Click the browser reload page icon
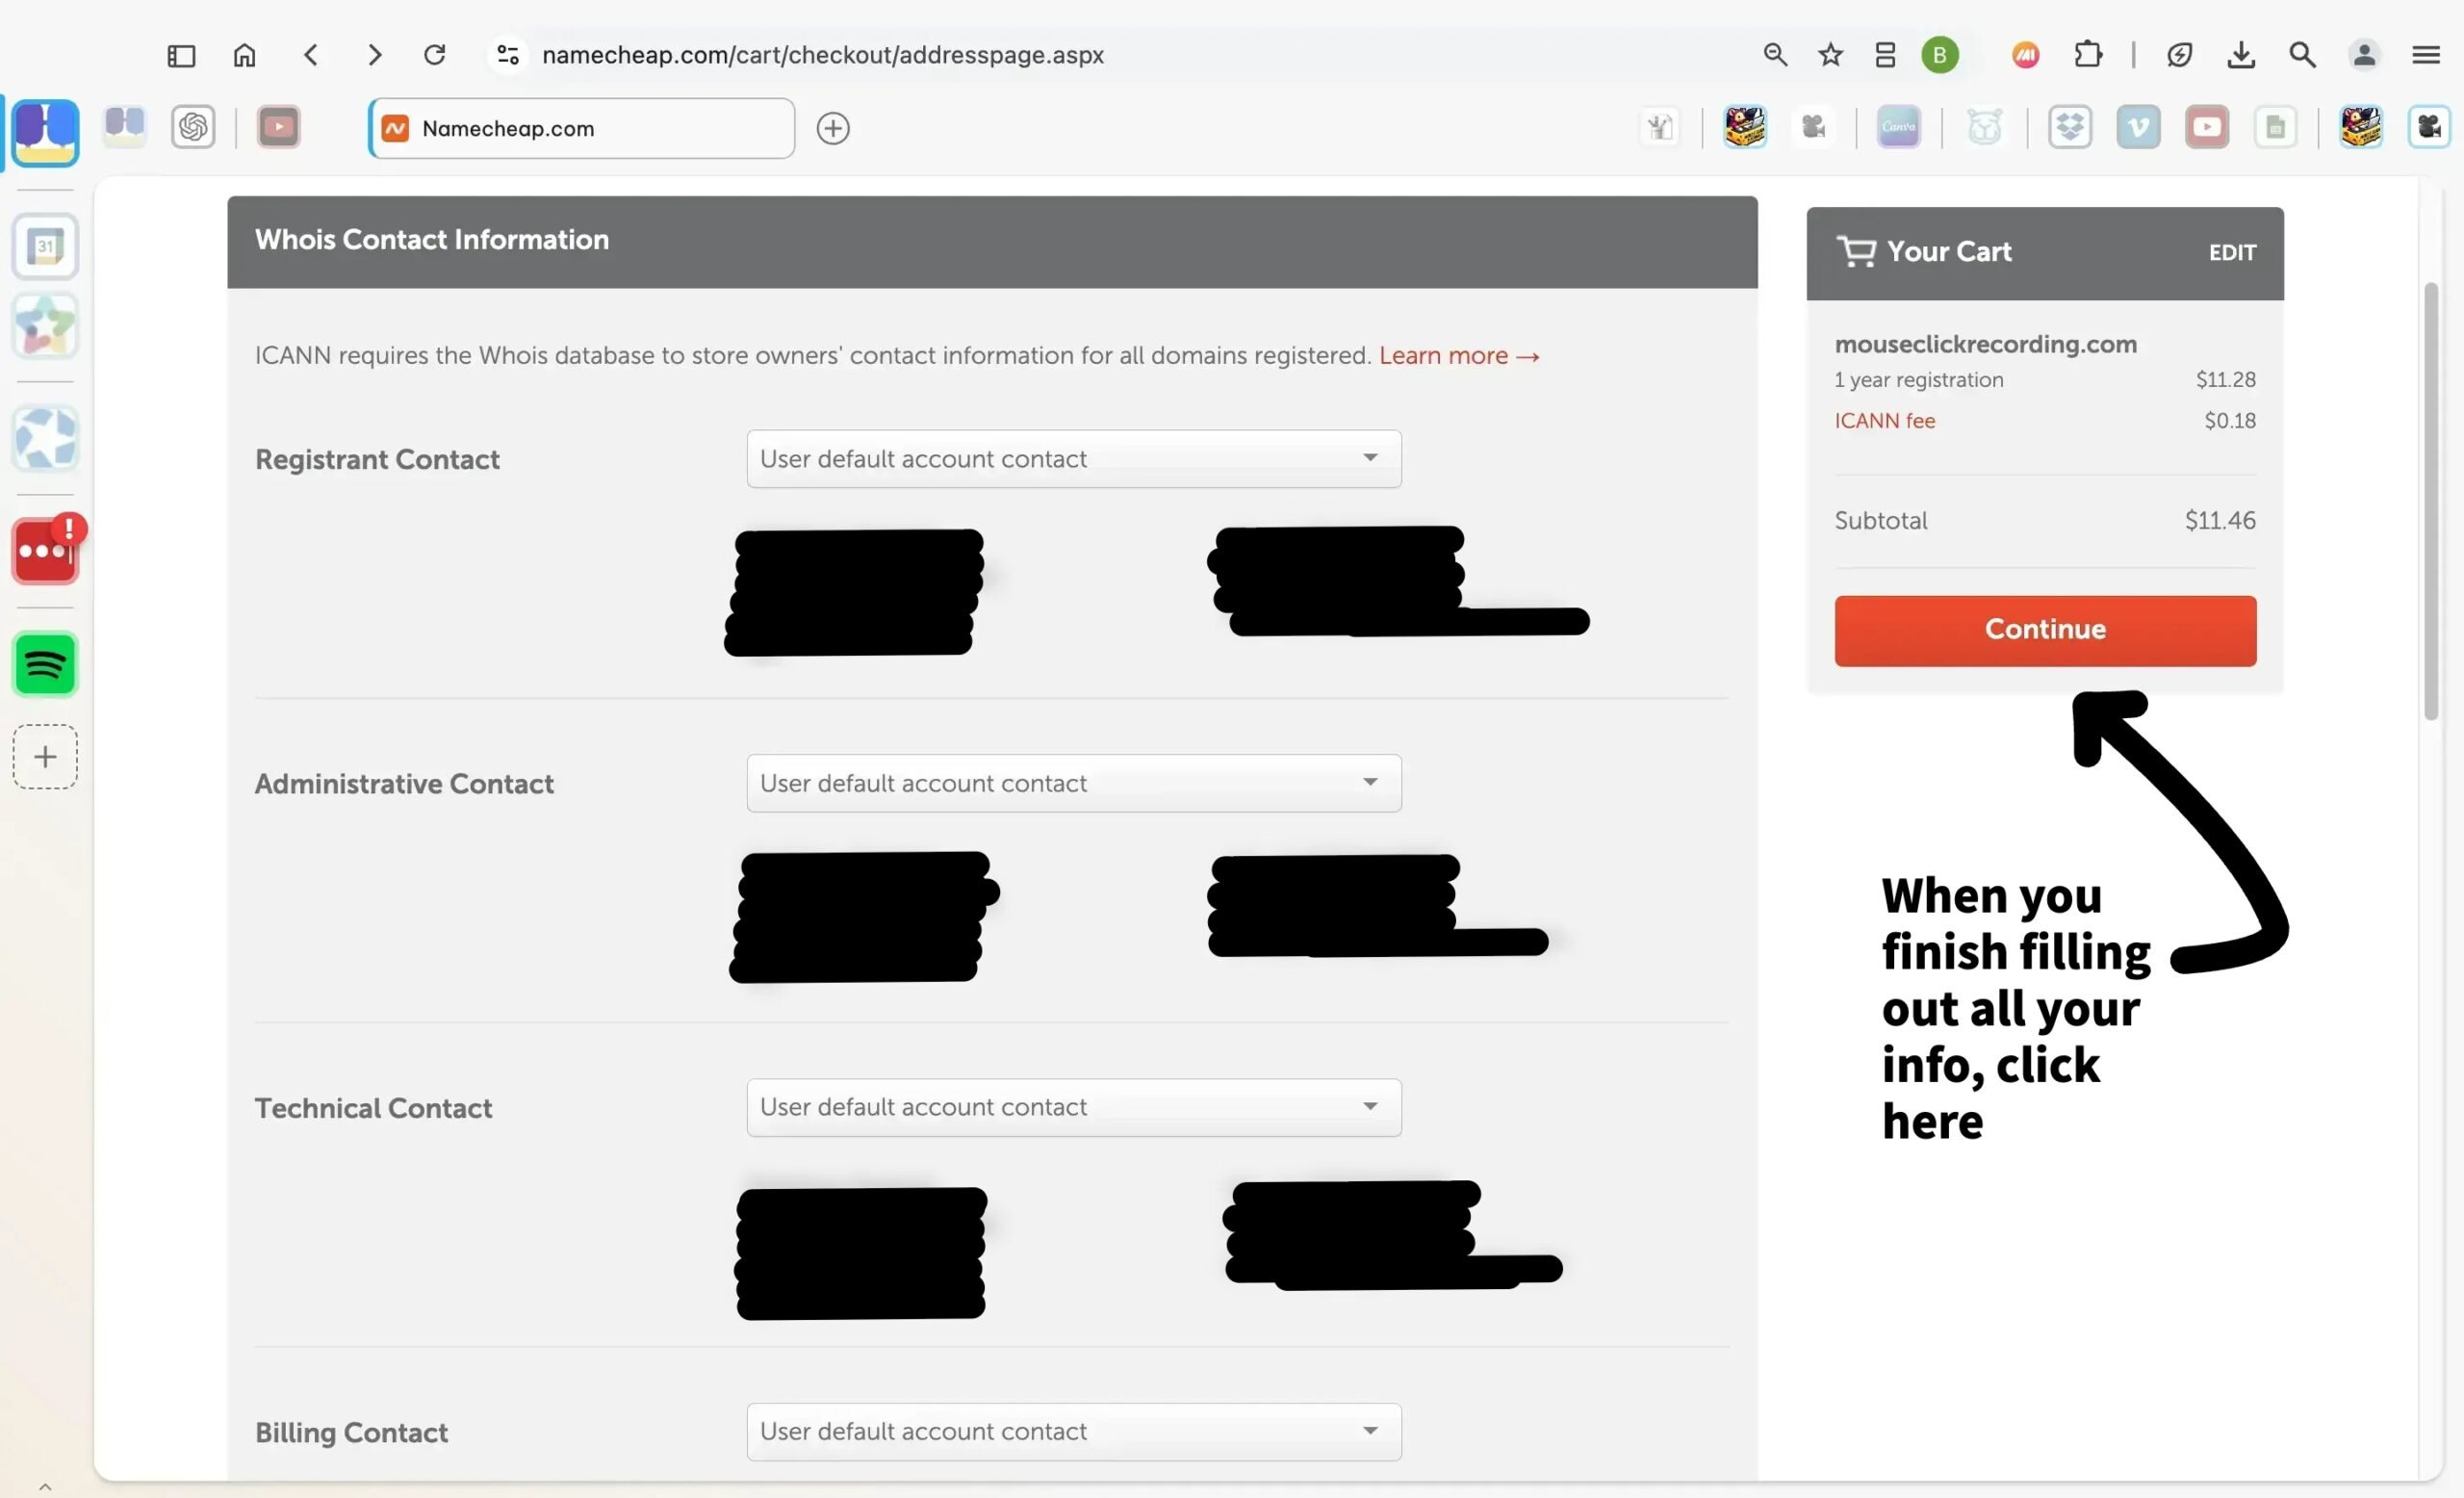Screen dimensions: 2464x1498 (x=434, y=54)
